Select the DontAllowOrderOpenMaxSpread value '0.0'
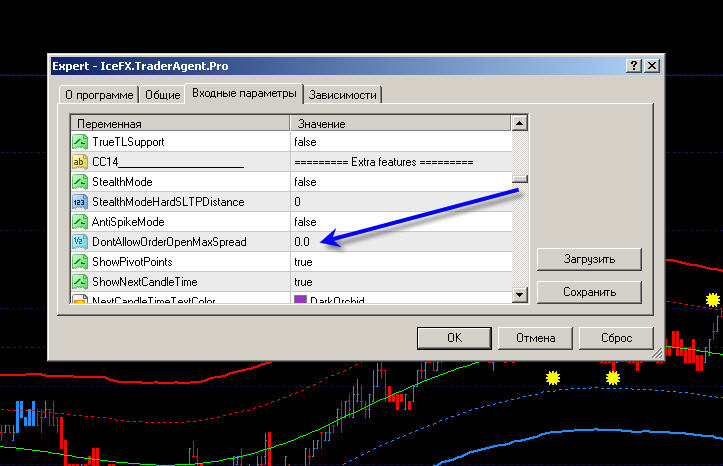 point(302,242)
